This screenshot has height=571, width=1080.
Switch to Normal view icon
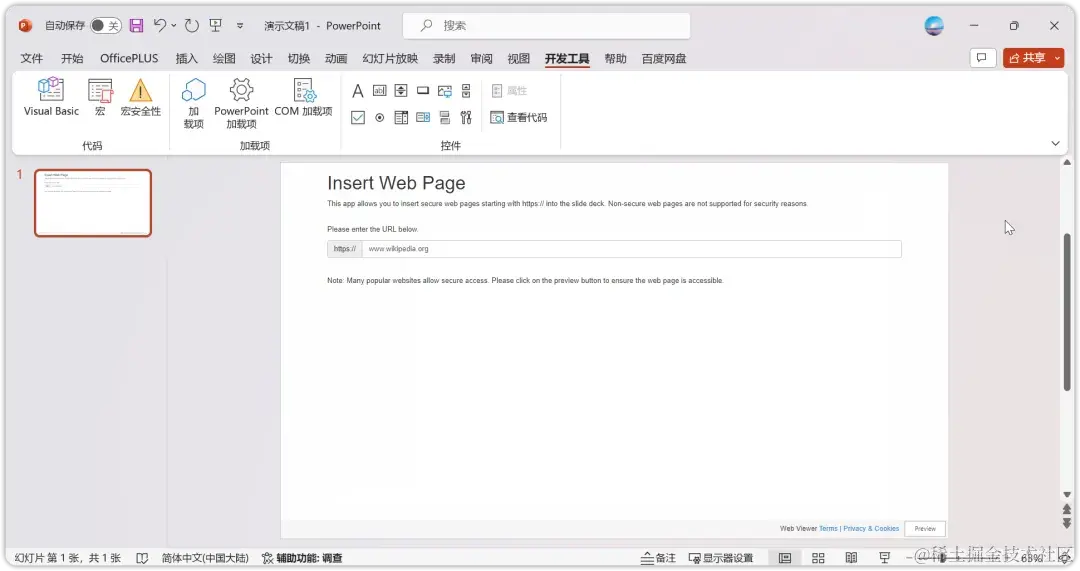click(785, 558)
